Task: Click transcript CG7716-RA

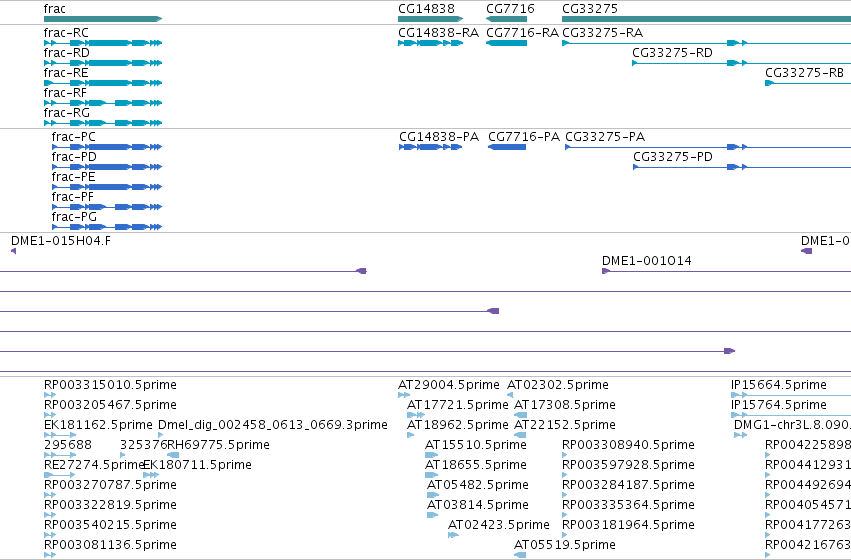Action: [x=506, y=43]
